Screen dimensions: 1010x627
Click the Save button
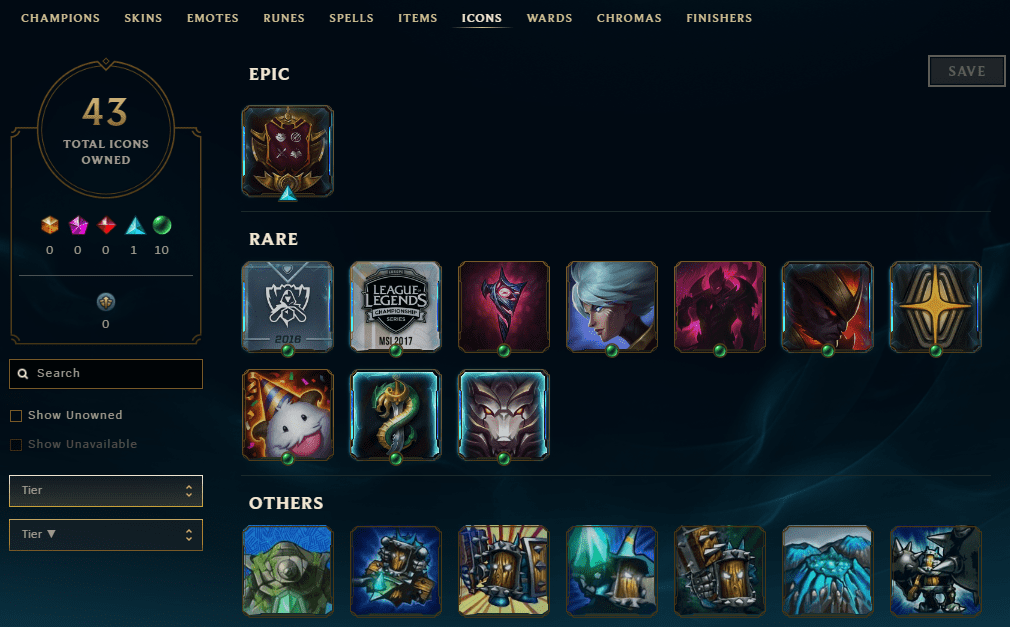(x=966, y=71)
